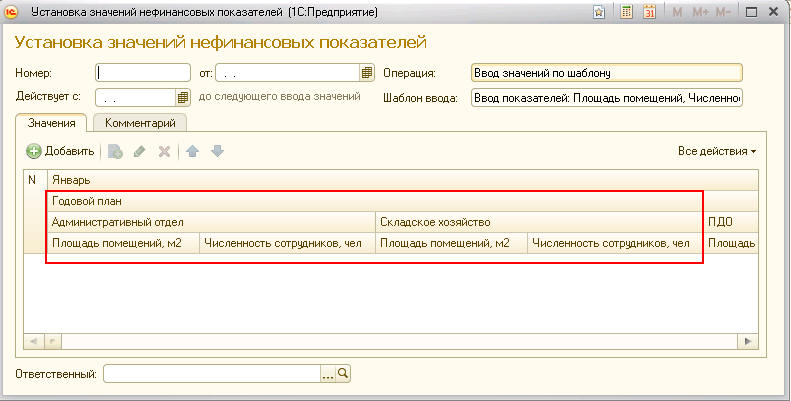Click the horizontal scrollbar right arrow
Screen dimensions: 791x401
click(x=748, y=341)
